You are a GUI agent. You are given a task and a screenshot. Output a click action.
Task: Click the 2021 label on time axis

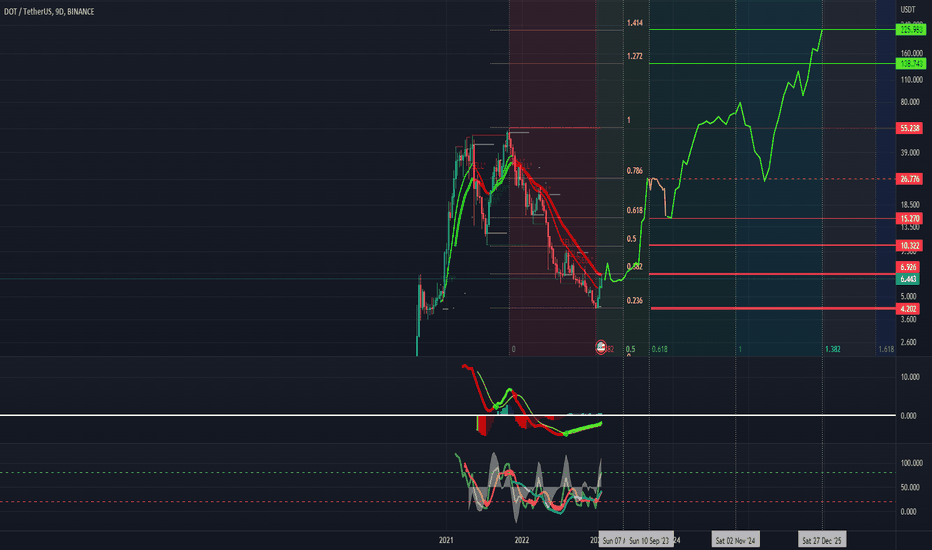[446, 540]
